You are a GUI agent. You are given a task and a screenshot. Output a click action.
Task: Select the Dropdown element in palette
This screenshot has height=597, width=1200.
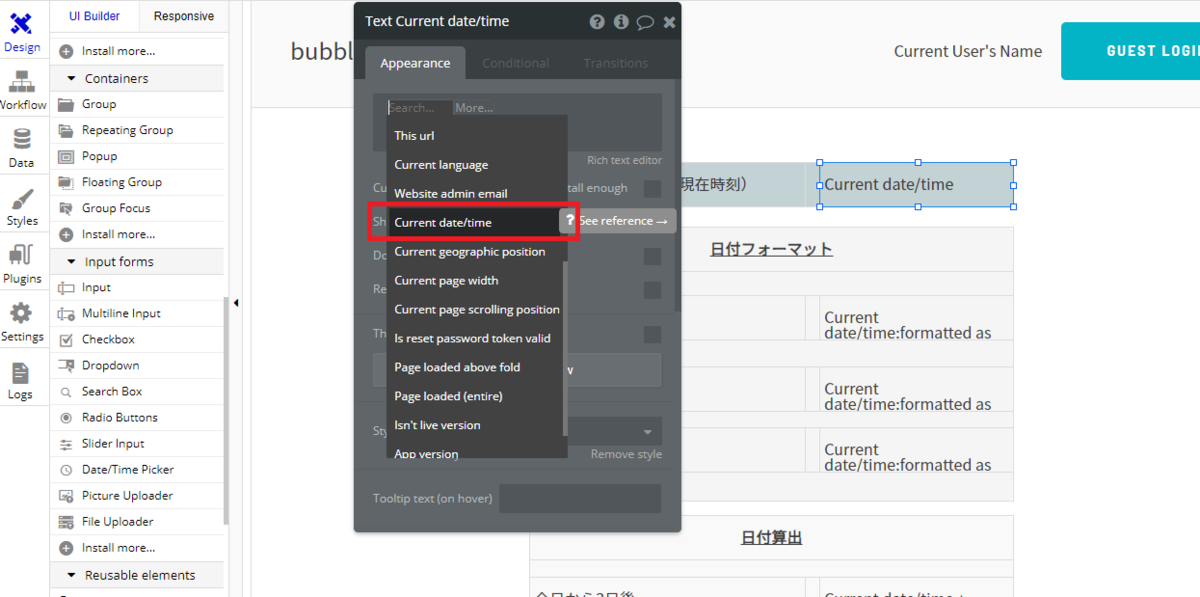tap(138, 365)
